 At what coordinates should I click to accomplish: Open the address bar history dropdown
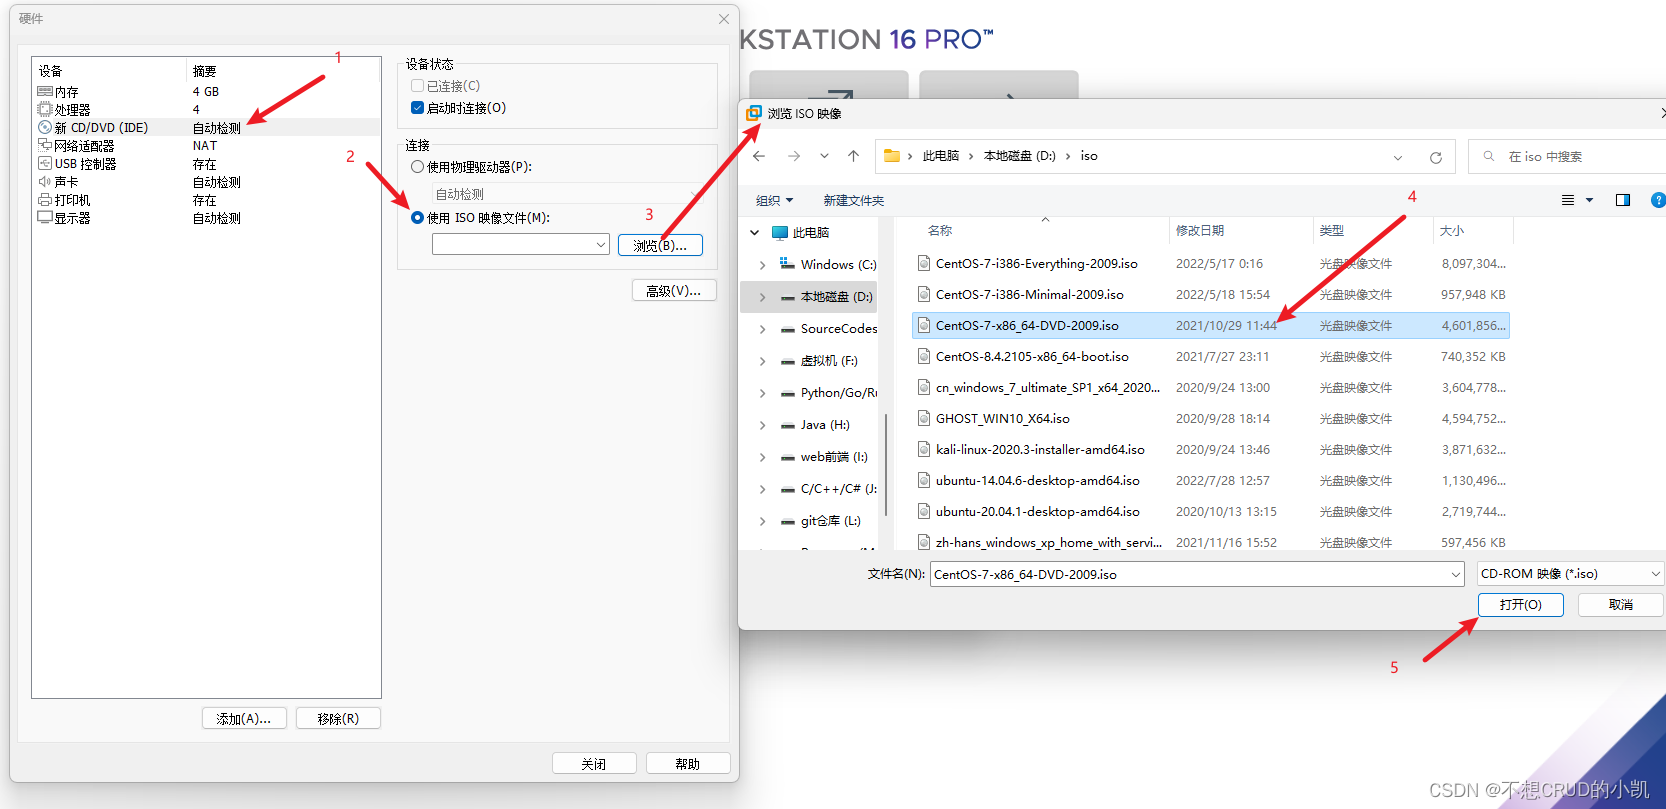pos(1398,157)
